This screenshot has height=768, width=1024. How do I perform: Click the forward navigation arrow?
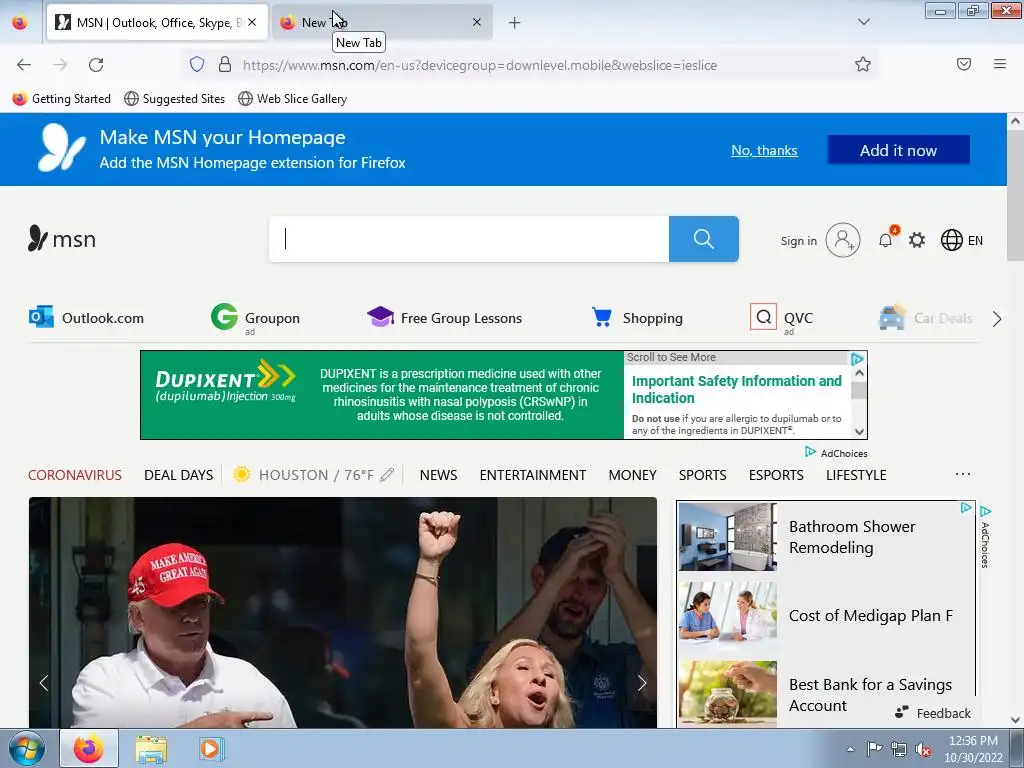pos(60,65)
